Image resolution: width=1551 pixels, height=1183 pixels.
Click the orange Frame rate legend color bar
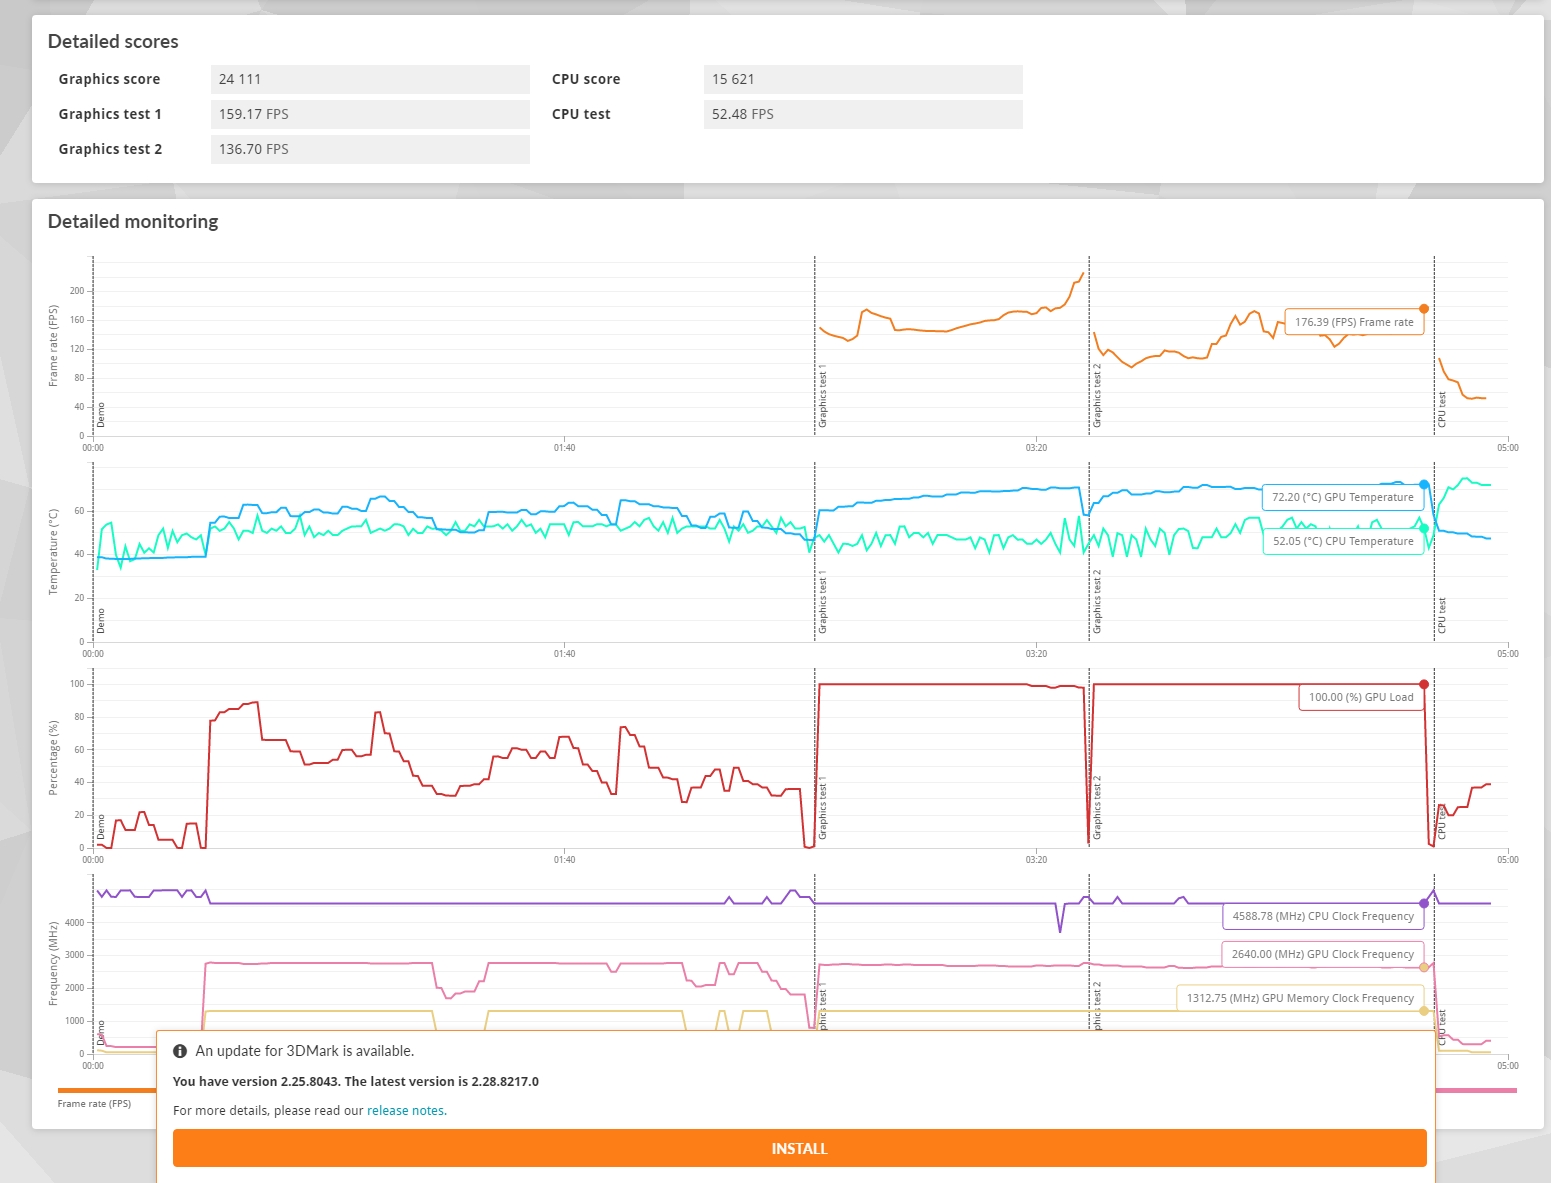(x=107, y=1090)
